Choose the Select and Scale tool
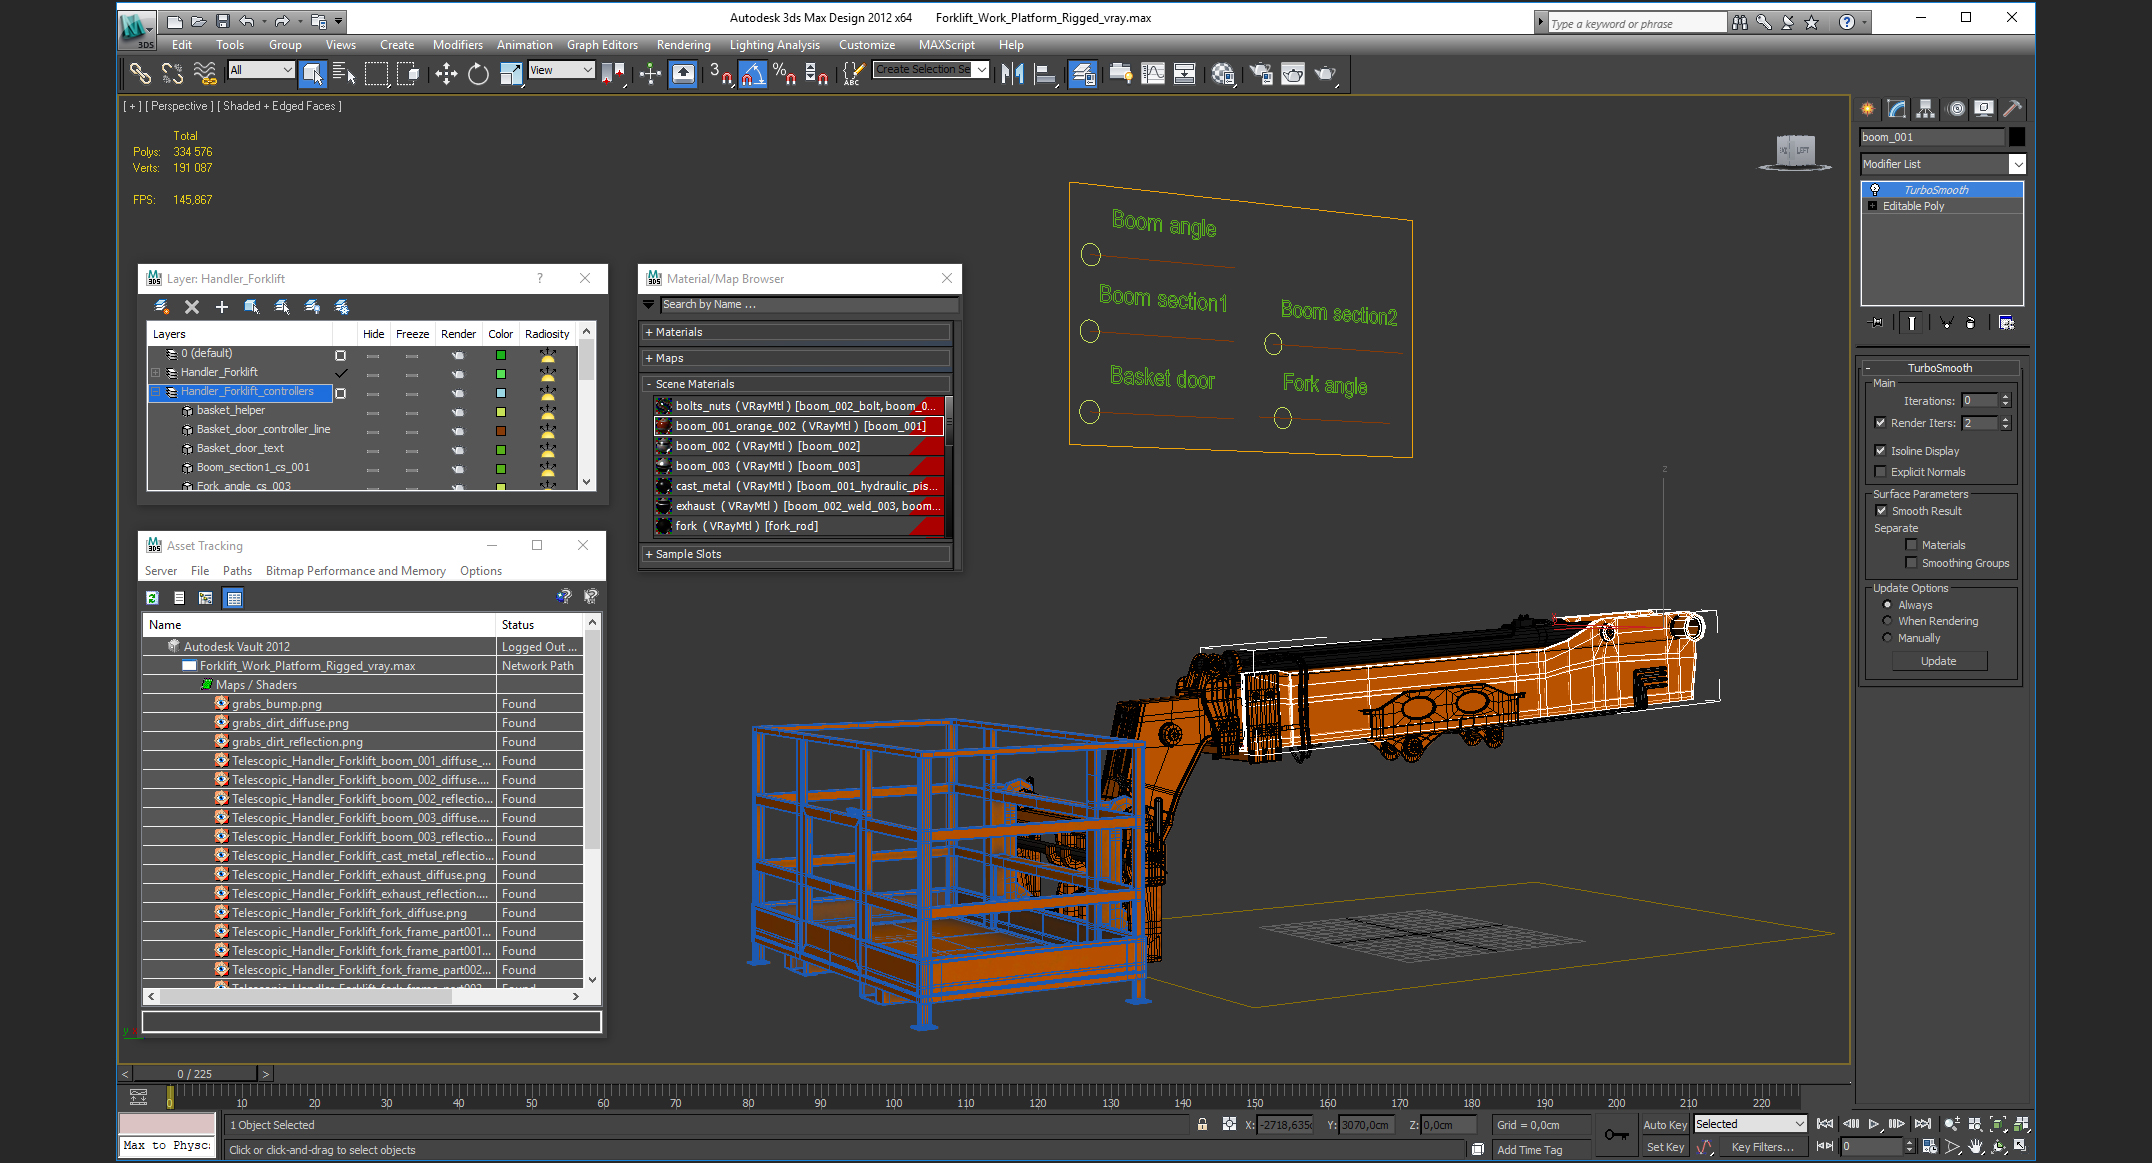Screen dimensions: 2152x1163 (511, 73)
